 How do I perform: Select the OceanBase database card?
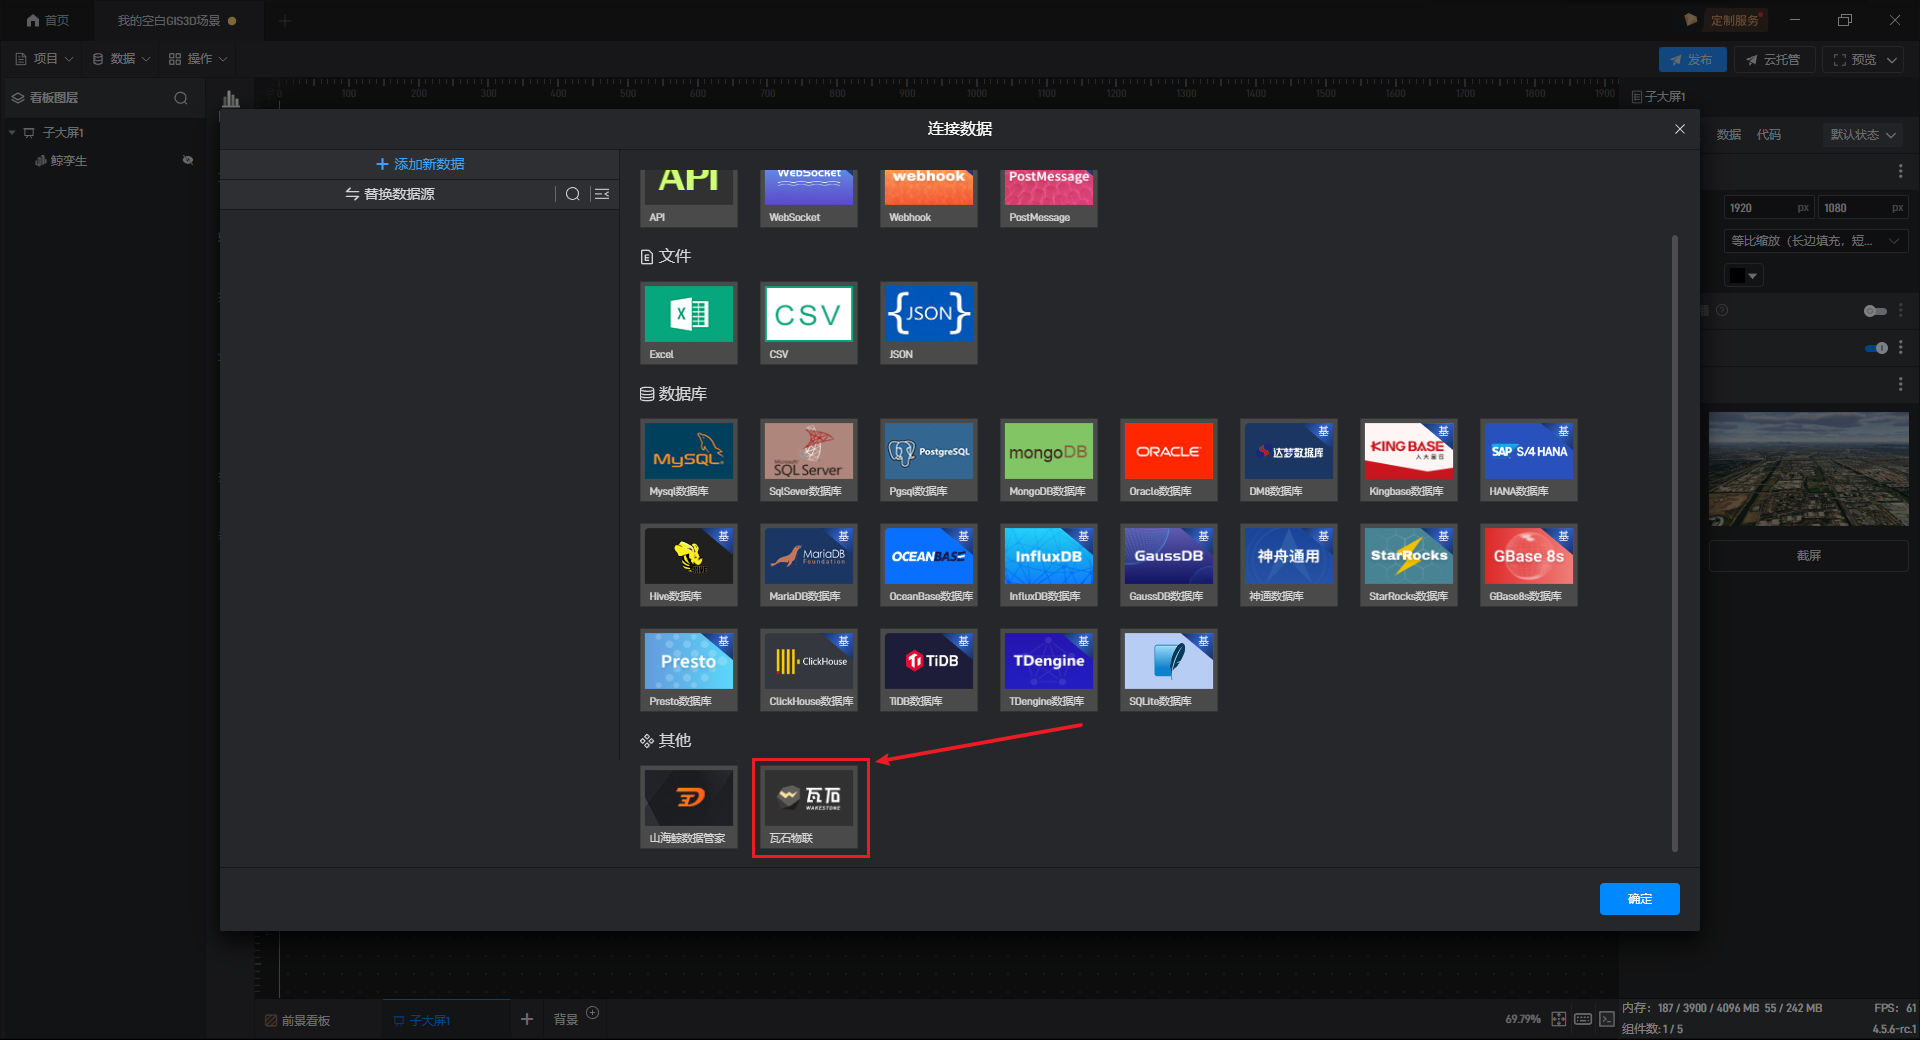929,565
